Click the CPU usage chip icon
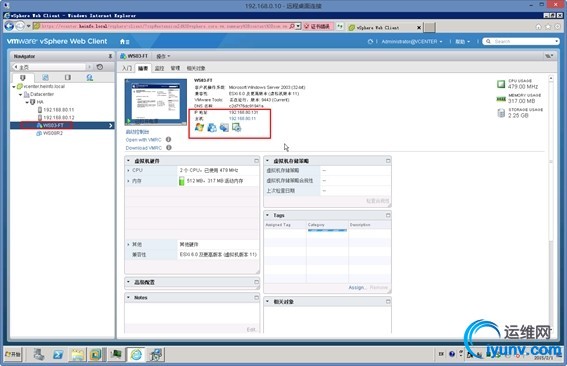Viewport: 567px width, 366px height. (501, 84)
